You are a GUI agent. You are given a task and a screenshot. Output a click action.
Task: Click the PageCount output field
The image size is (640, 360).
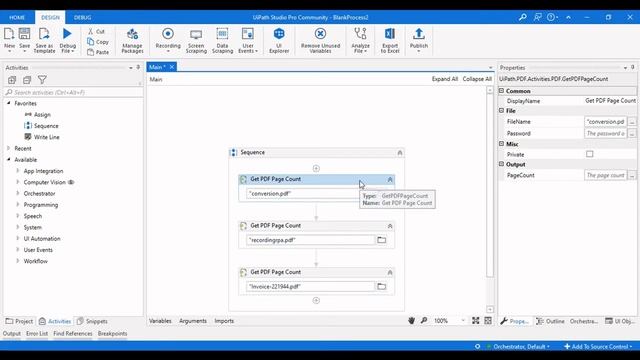(606, 175)
